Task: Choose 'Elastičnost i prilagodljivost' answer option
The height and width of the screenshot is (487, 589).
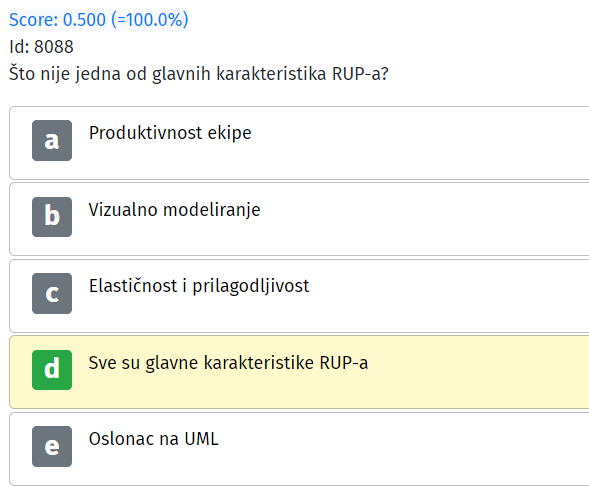Action: (x=199, y=286)
